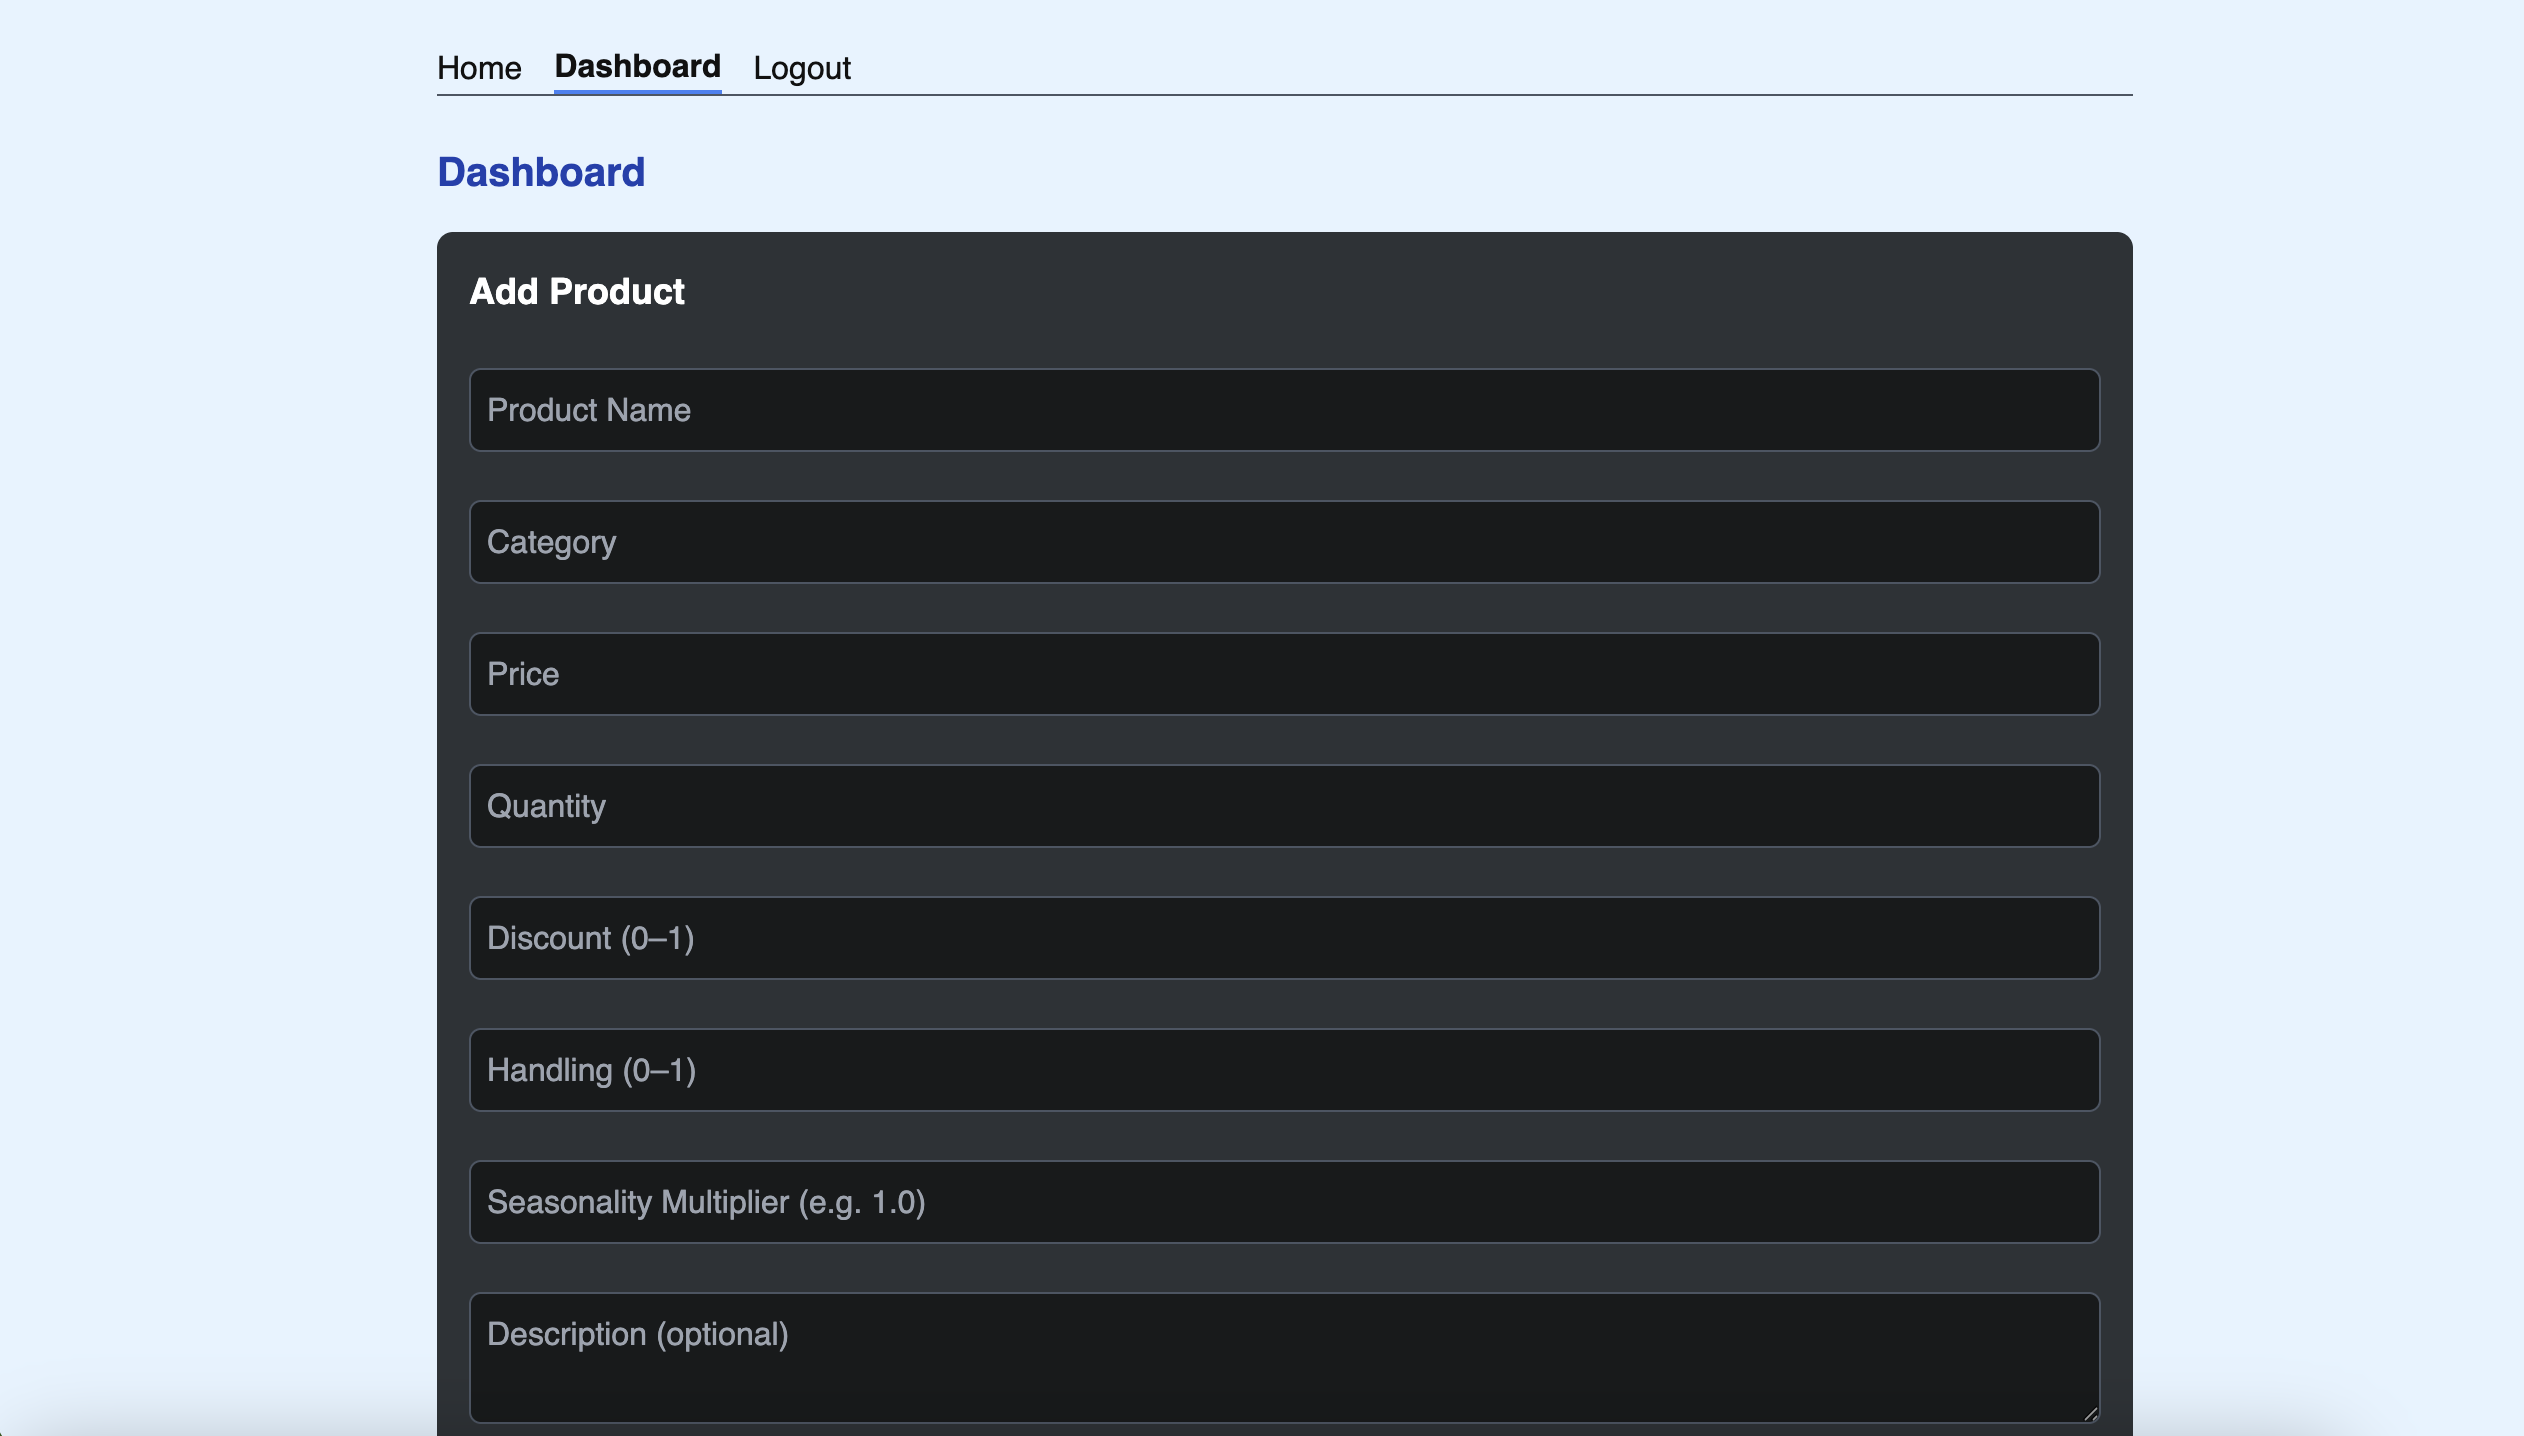Select the Dashboard tab in navigation
The image size is (2524, 1436).
click(x=637, y=66)
